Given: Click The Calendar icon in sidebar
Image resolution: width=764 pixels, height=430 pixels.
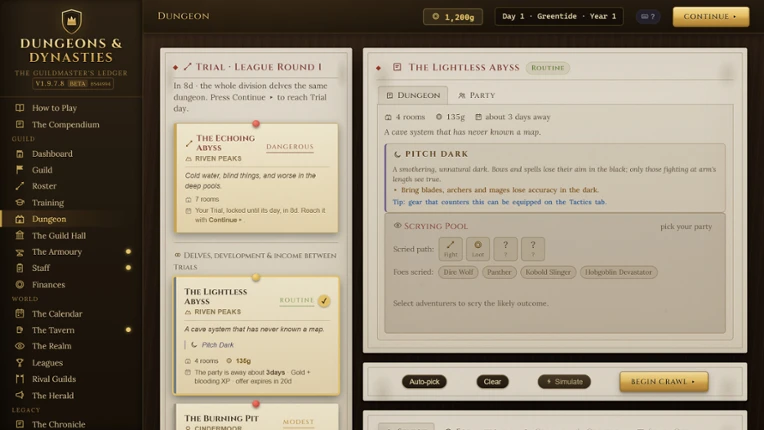Looking at the screenshot, I should (19, 314).
